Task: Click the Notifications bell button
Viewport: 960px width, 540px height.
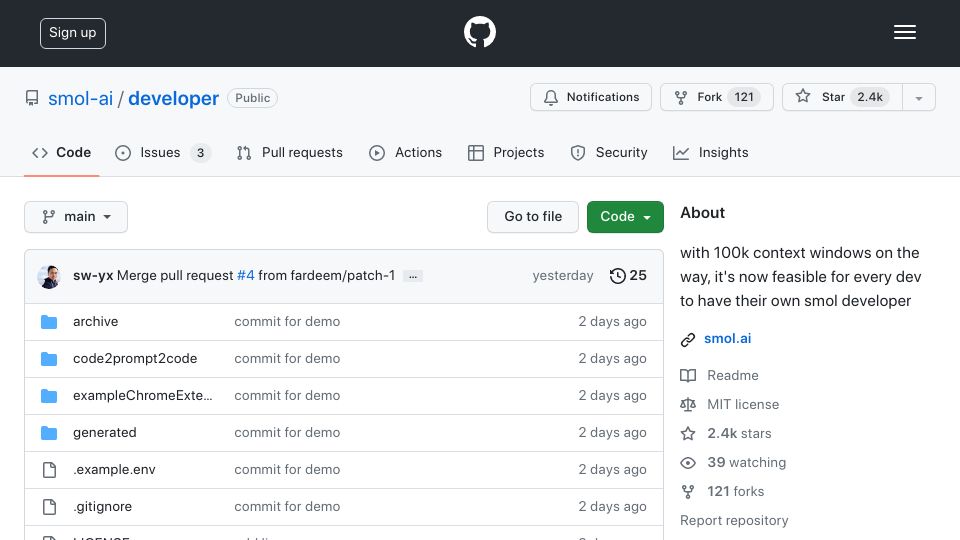Action: click(591, 97)
